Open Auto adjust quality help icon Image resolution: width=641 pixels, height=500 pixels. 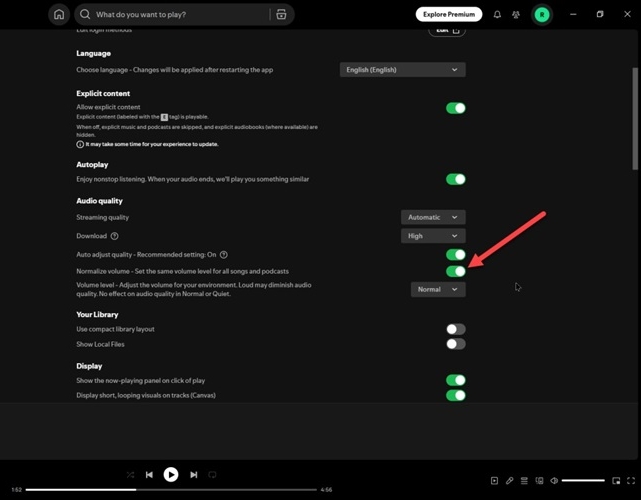(224, 255)
